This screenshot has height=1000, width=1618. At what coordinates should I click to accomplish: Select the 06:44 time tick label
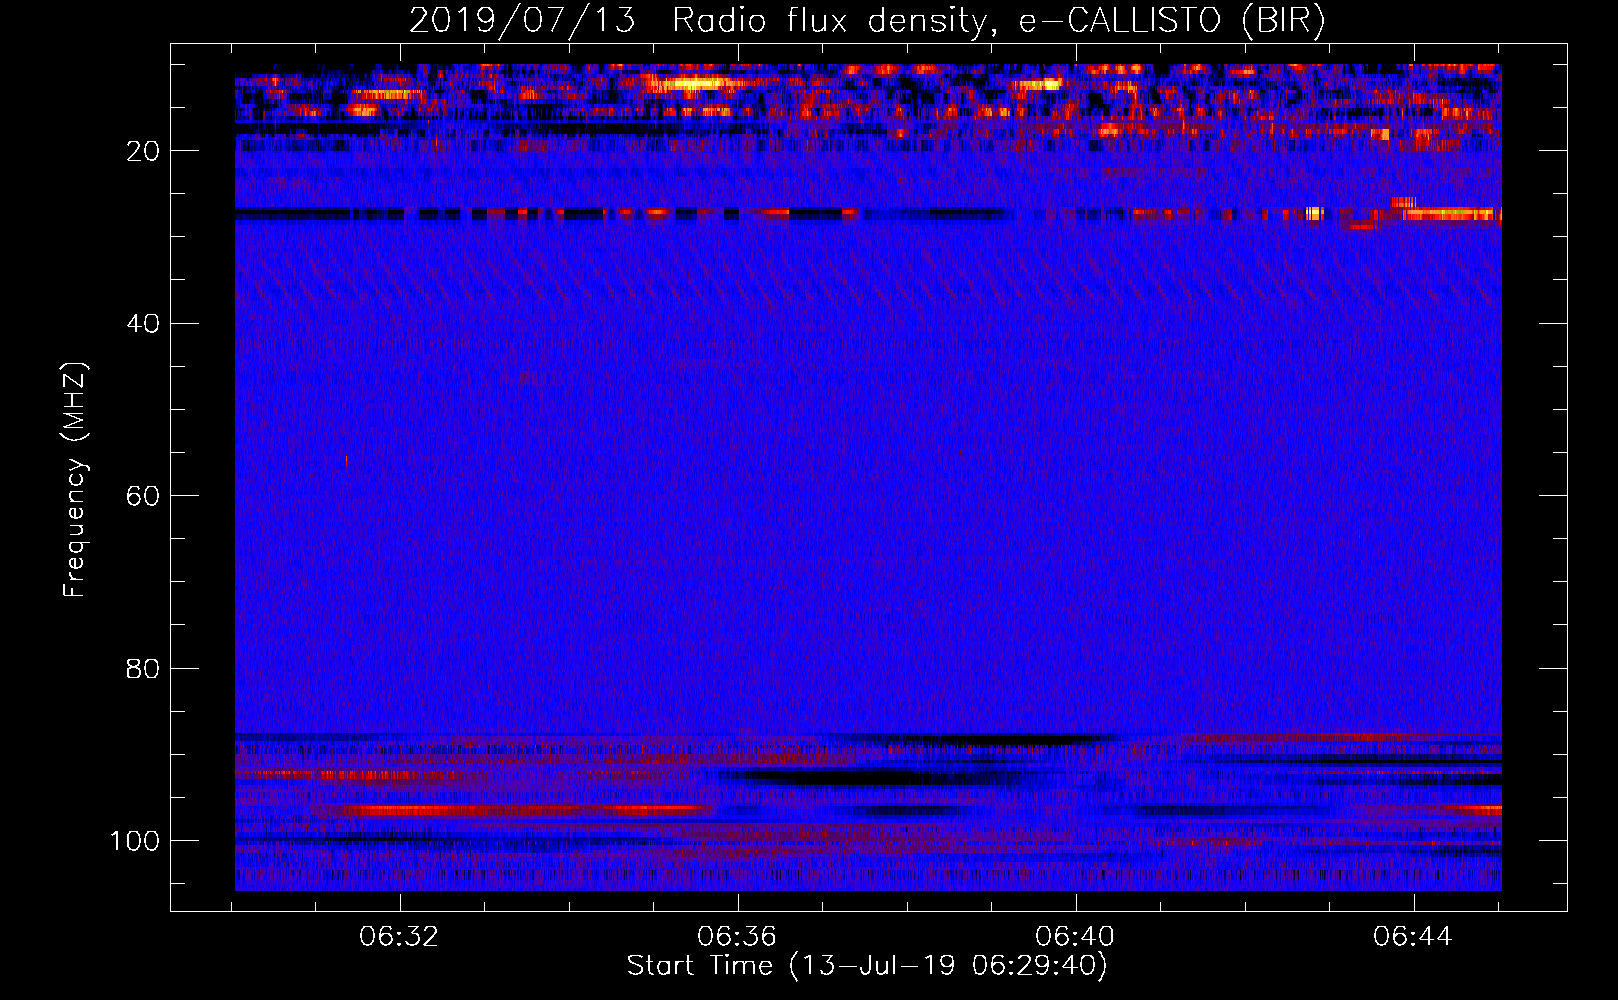click(1413, 937)
